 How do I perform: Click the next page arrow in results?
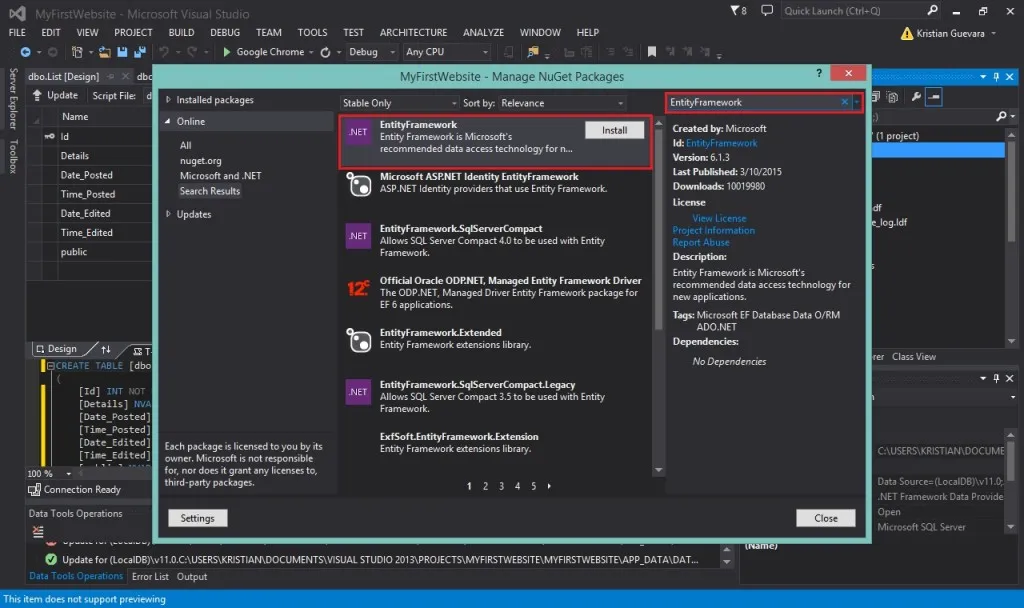click(549, 486)
